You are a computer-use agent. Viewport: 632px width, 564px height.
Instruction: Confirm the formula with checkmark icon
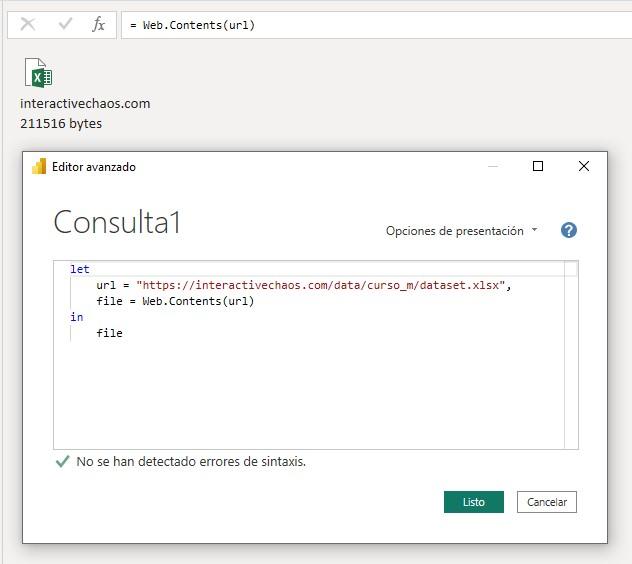pyautogui.click(x=65, y=24)
